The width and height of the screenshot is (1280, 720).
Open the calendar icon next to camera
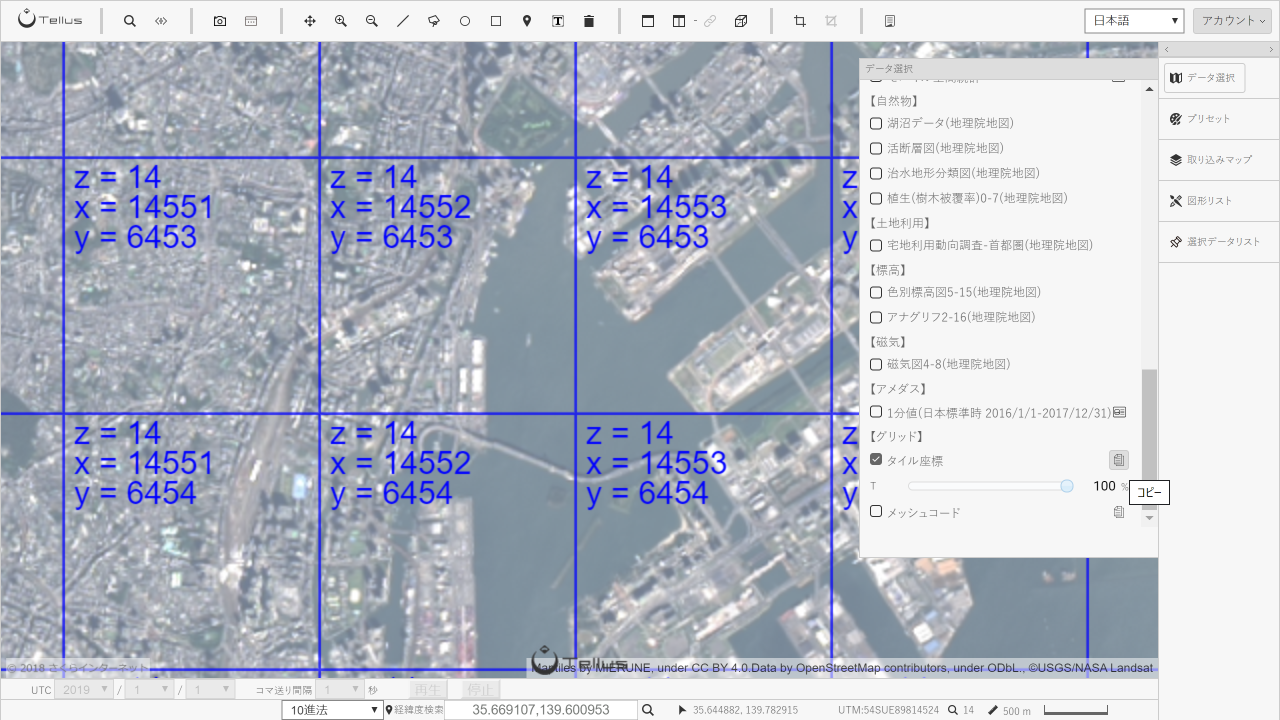[x=251, y=21]
